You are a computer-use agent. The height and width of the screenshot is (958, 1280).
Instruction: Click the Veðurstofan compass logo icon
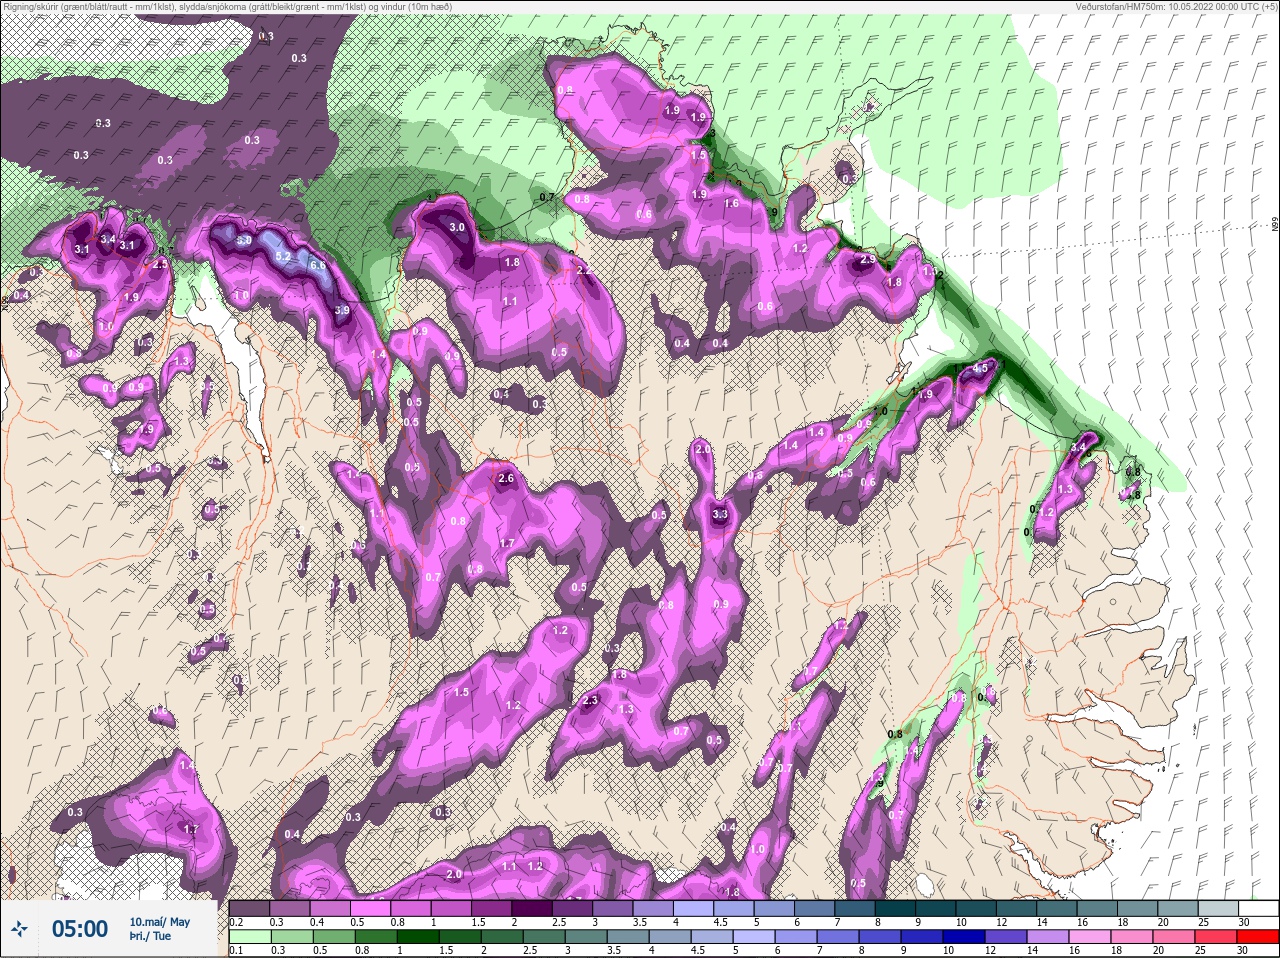click(19, 930)
